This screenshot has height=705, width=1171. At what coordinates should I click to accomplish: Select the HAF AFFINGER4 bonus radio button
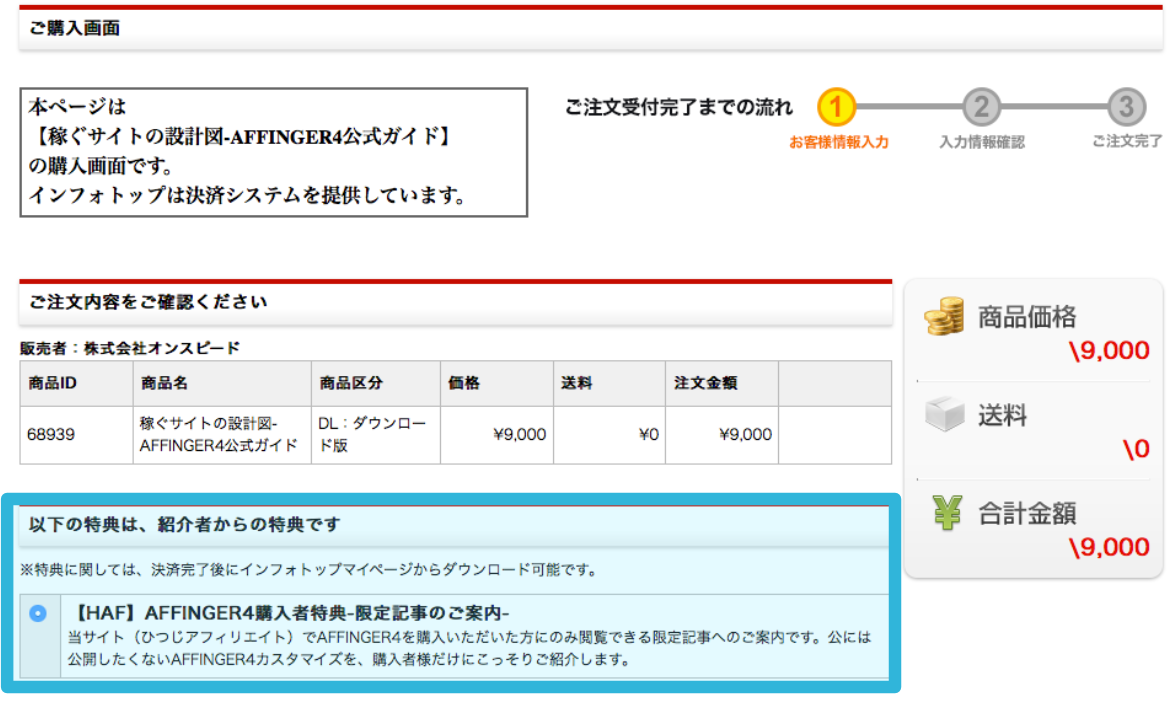(x=37, y=613)
